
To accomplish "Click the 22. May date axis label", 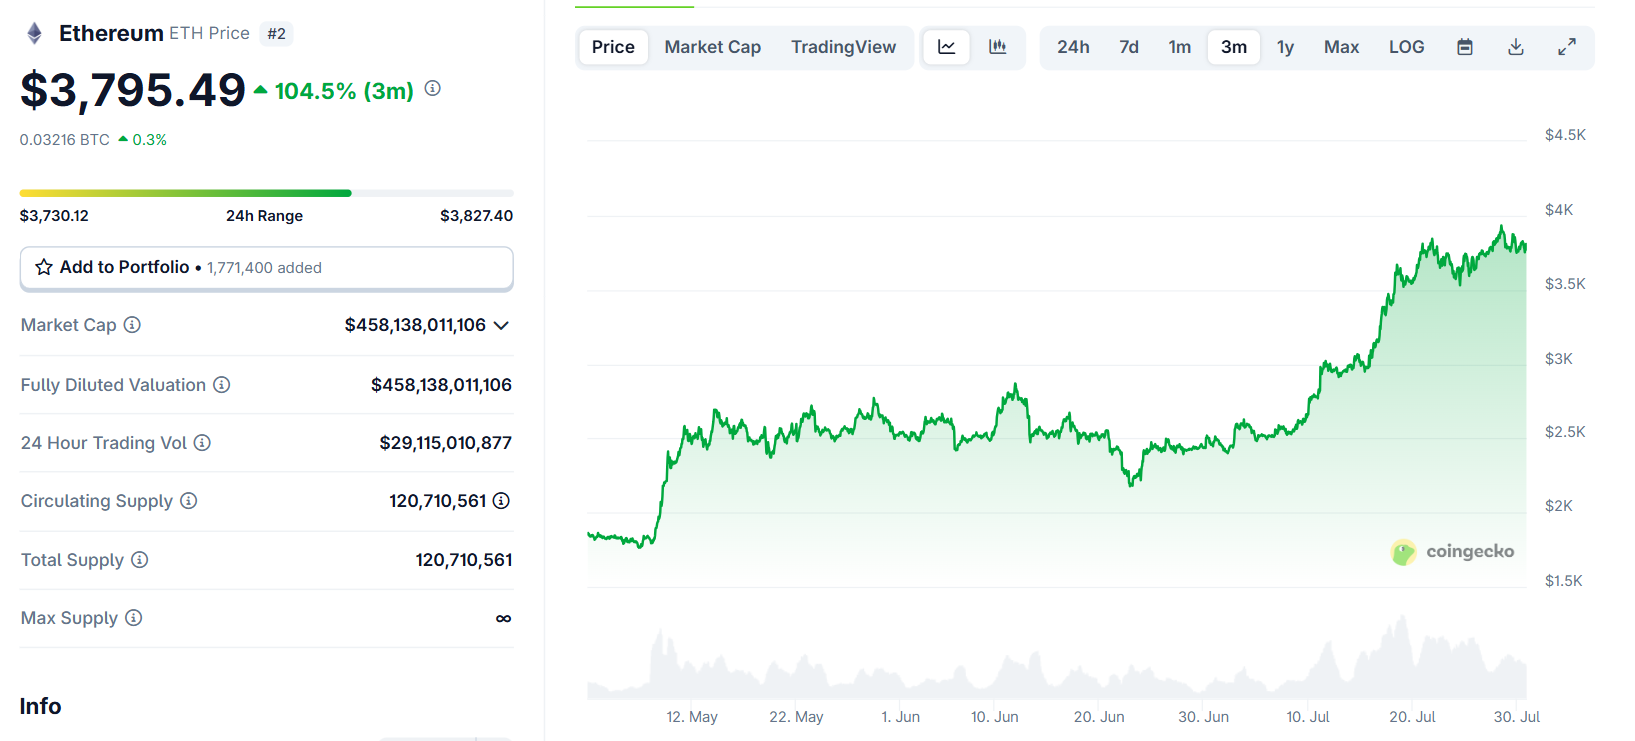I will click(x=797, y=717).
